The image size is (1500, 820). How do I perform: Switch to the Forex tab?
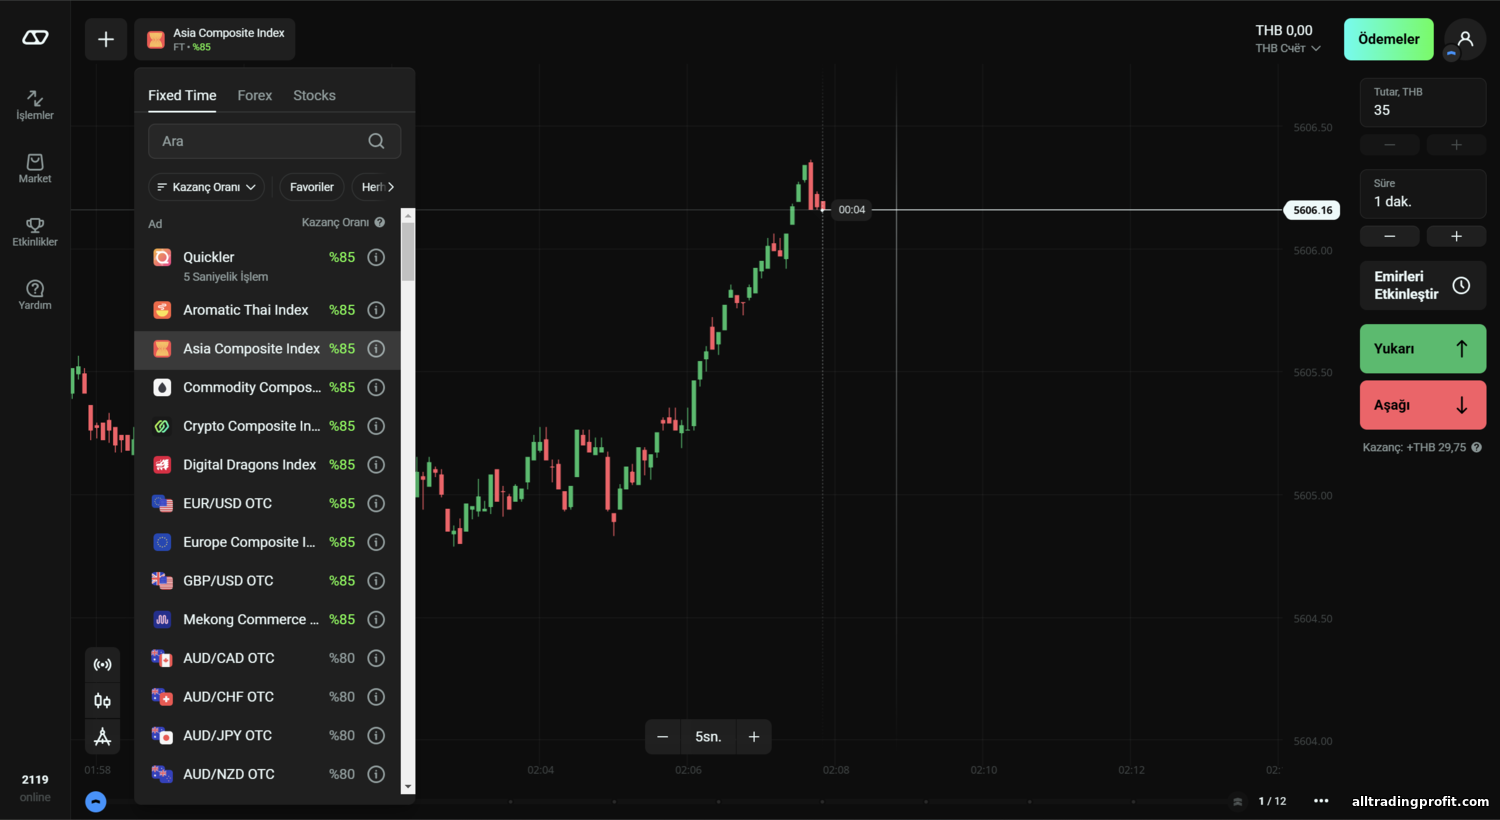pos(255,95)
